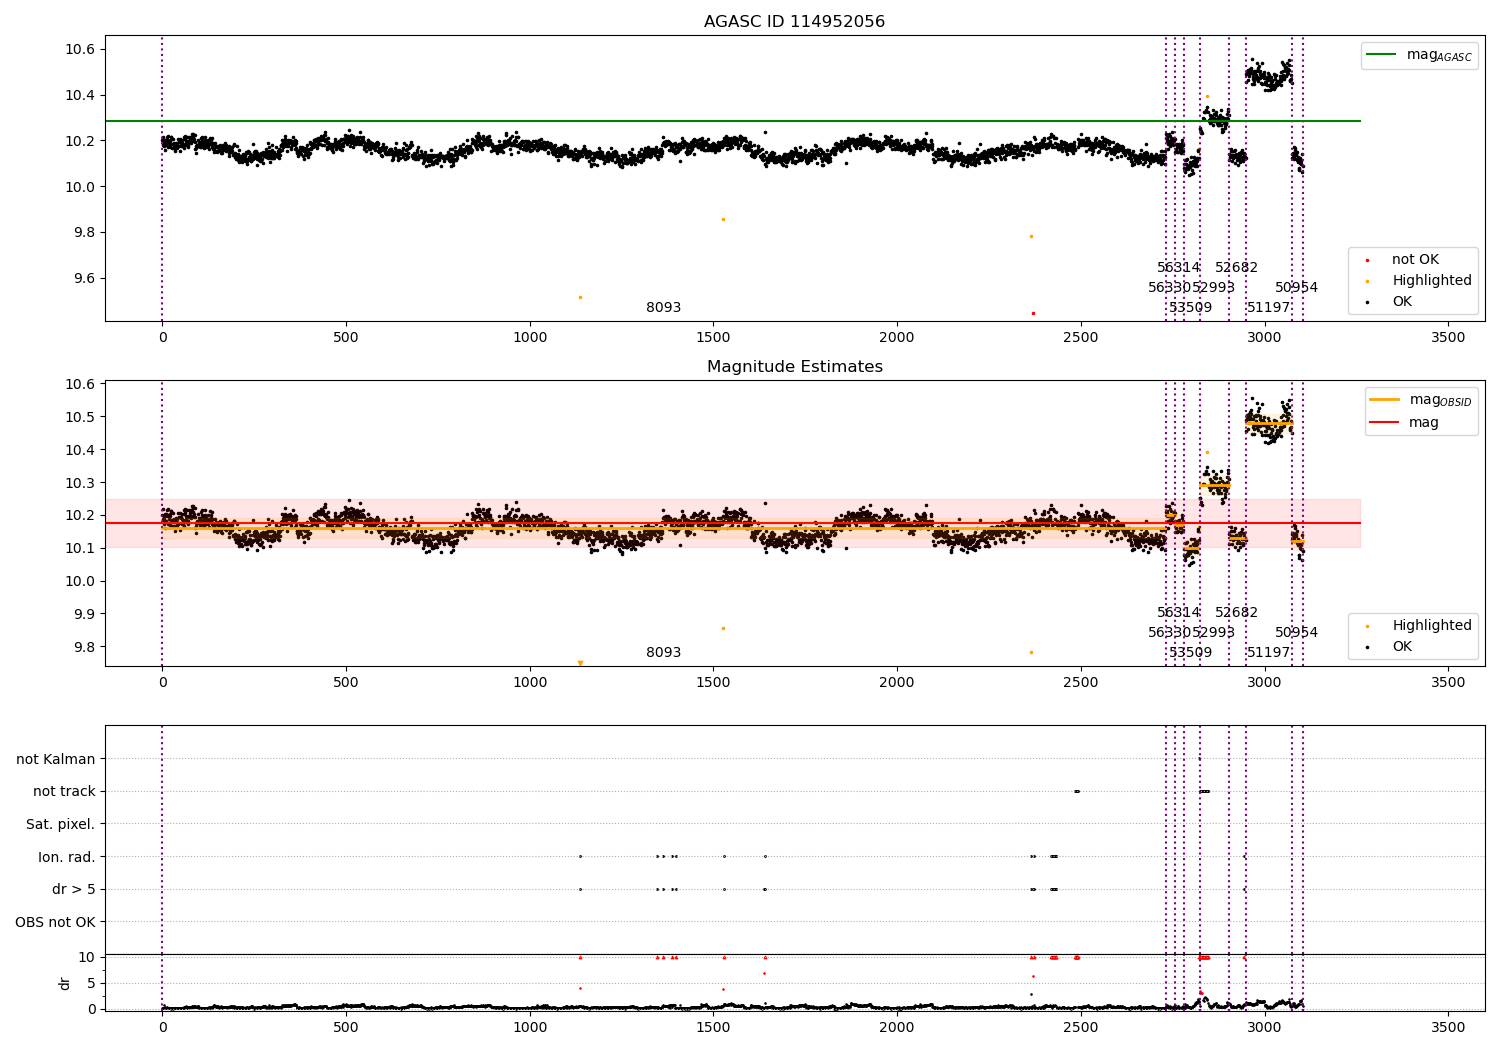Viewport: 1500px width, 1050px height.
Task: Click the 'dr > 5' row label
Action: coord(74,890)
